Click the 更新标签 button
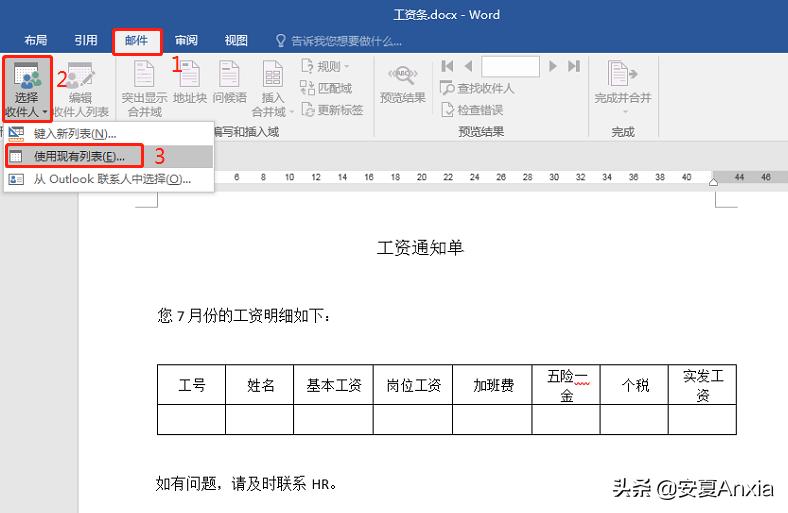 pos(332,110)
